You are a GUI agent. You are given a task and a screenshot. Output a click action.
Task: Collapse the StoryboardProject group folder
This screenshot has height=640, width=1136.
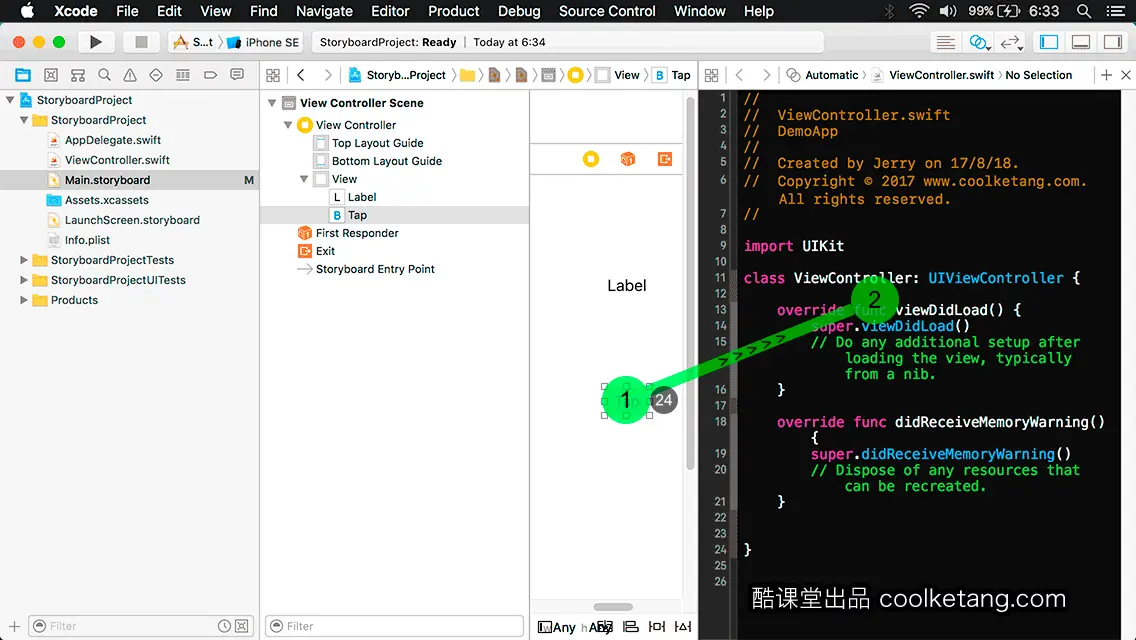(x=24, y=120)
